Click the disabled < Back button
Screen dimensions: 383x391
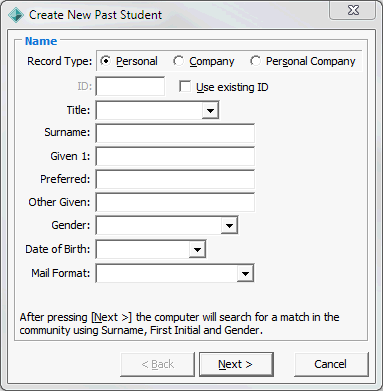click(157, 364)
